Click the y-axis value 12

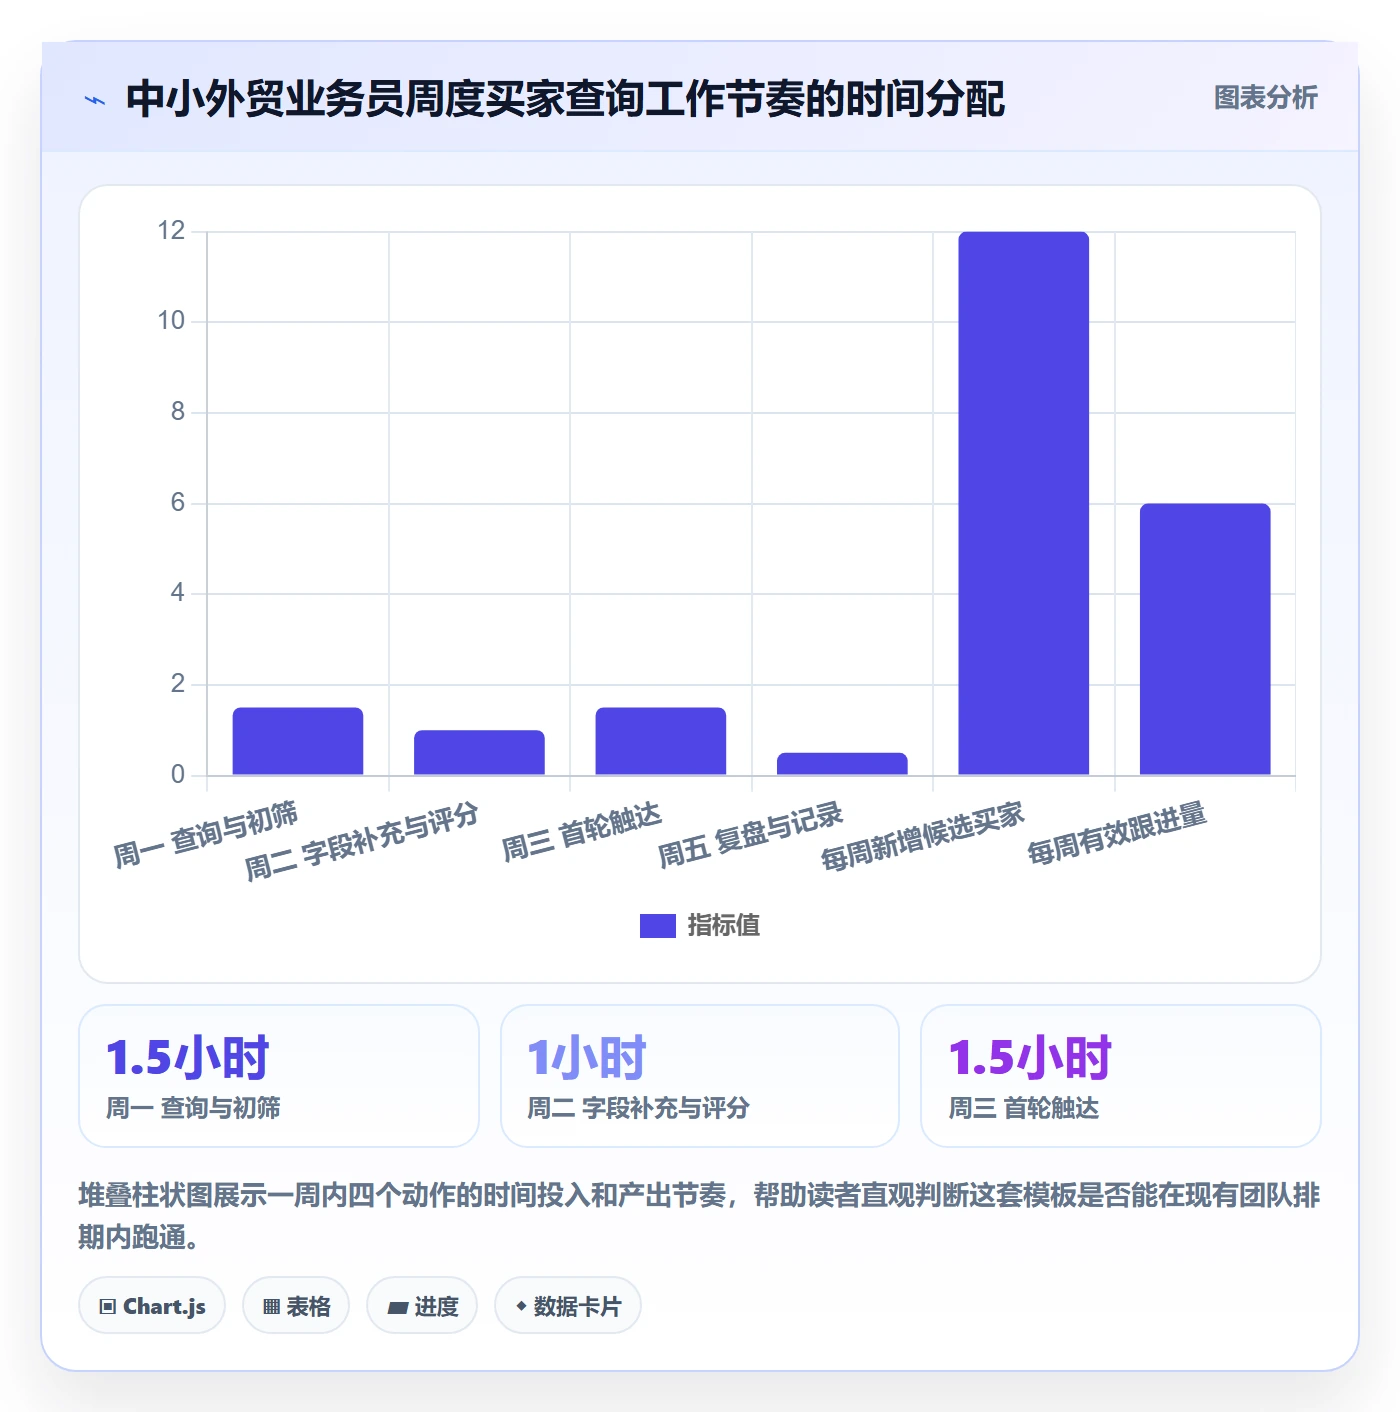[x=171, y=231]
